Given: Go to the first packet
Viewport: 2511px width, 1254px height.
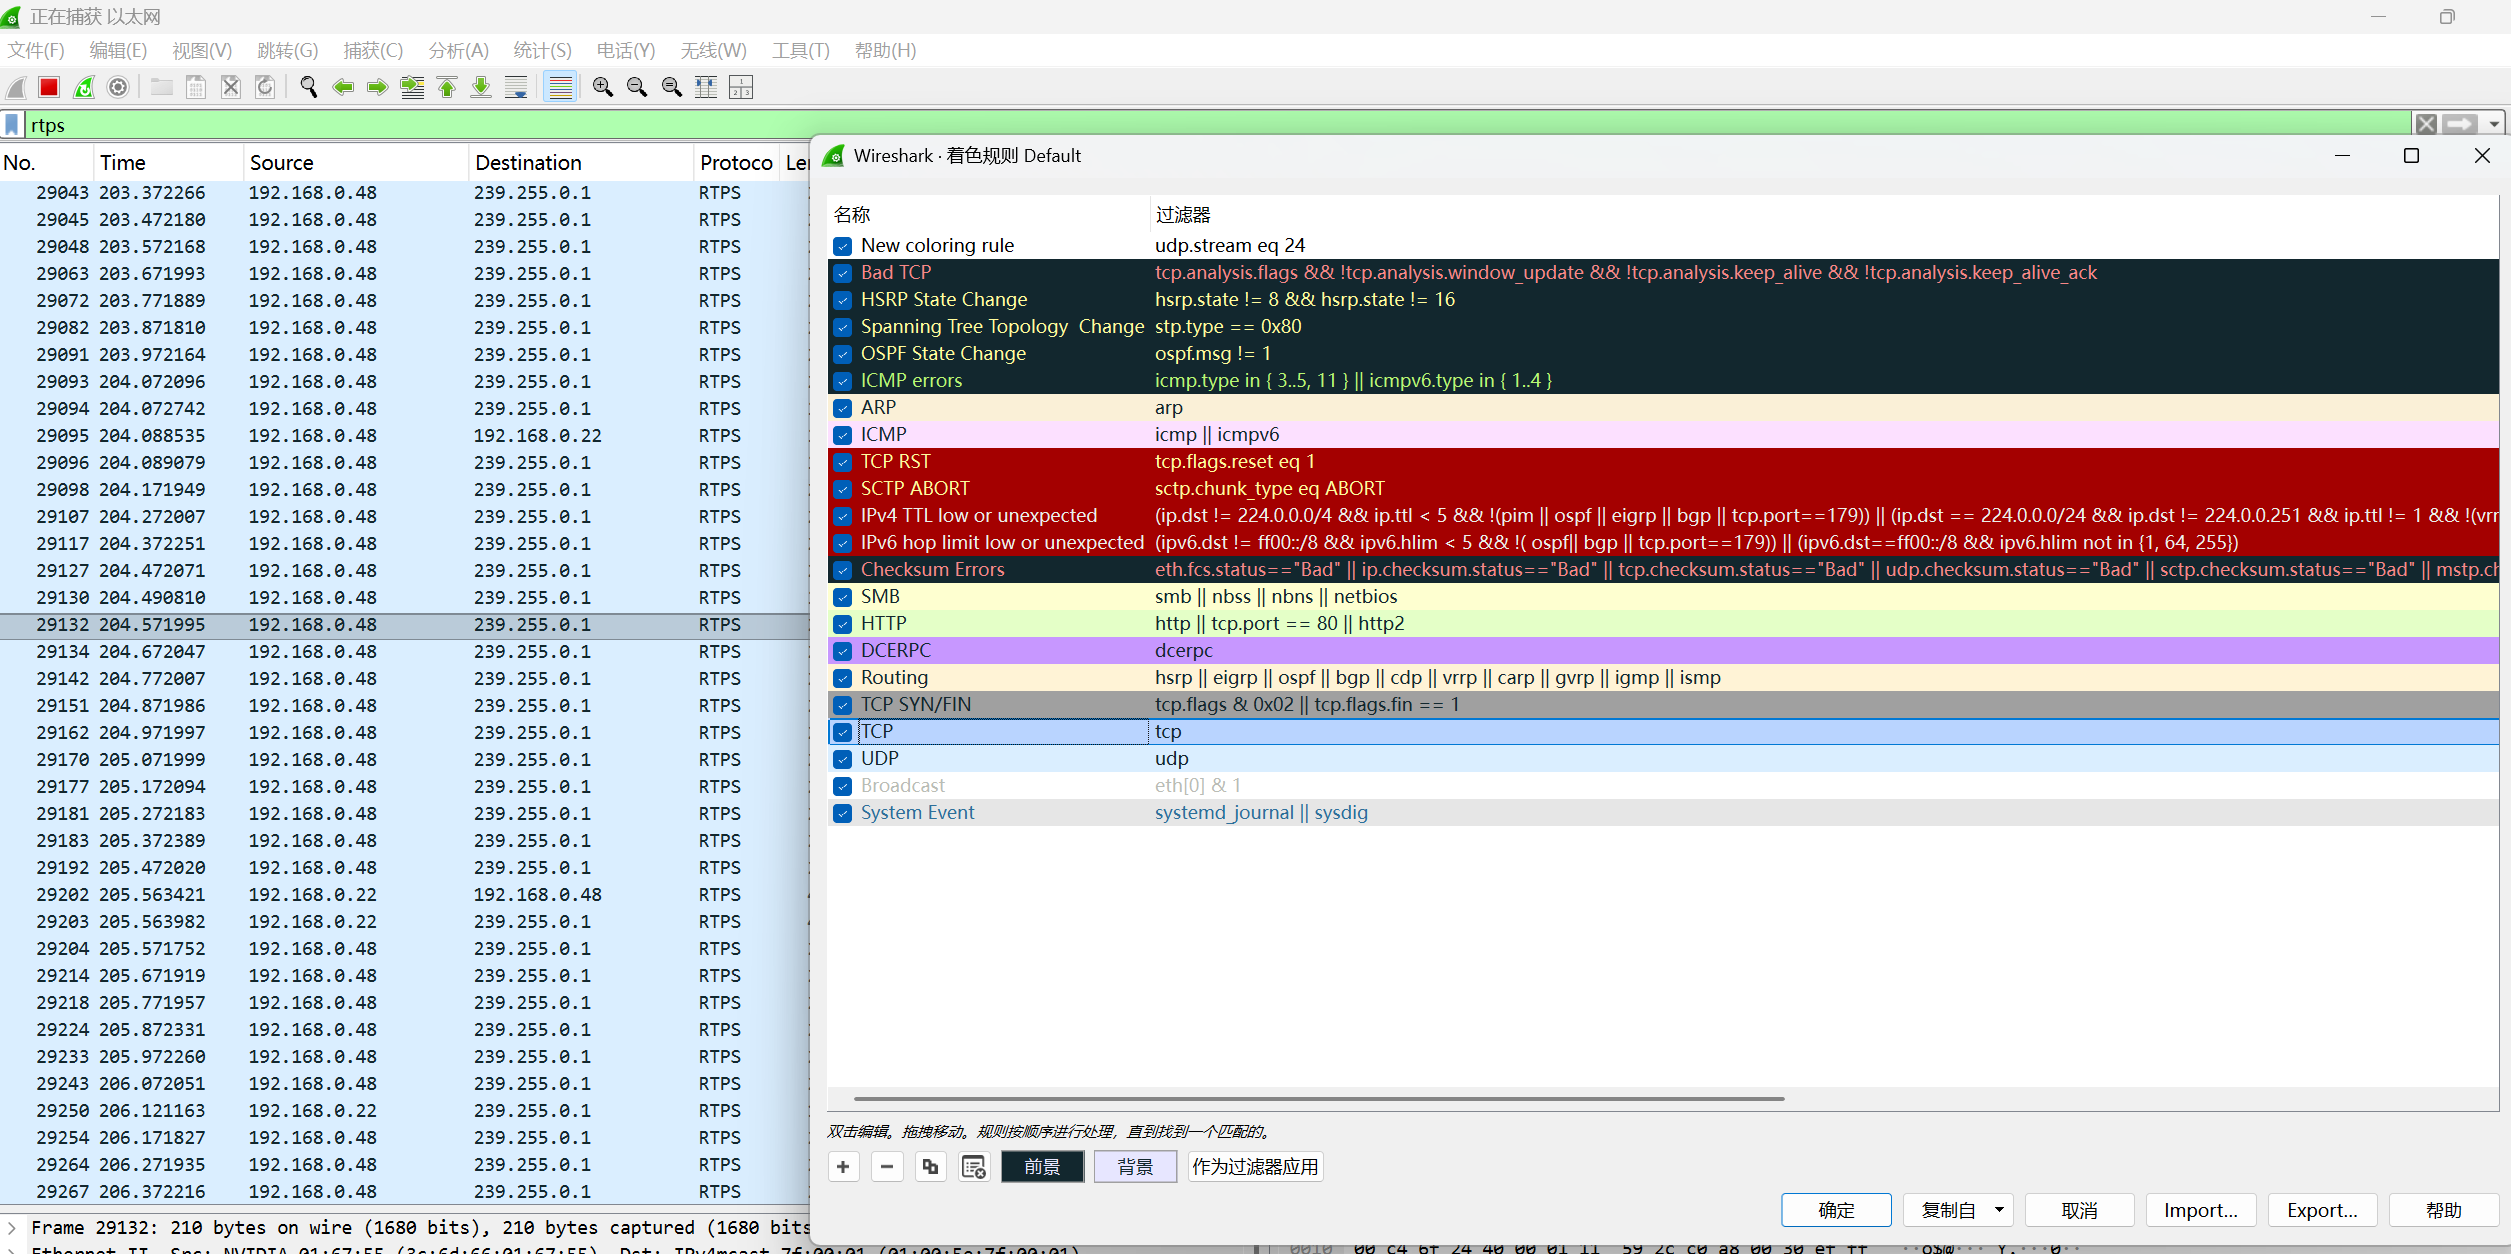Looking at the screenshot, I should [447, 87].
